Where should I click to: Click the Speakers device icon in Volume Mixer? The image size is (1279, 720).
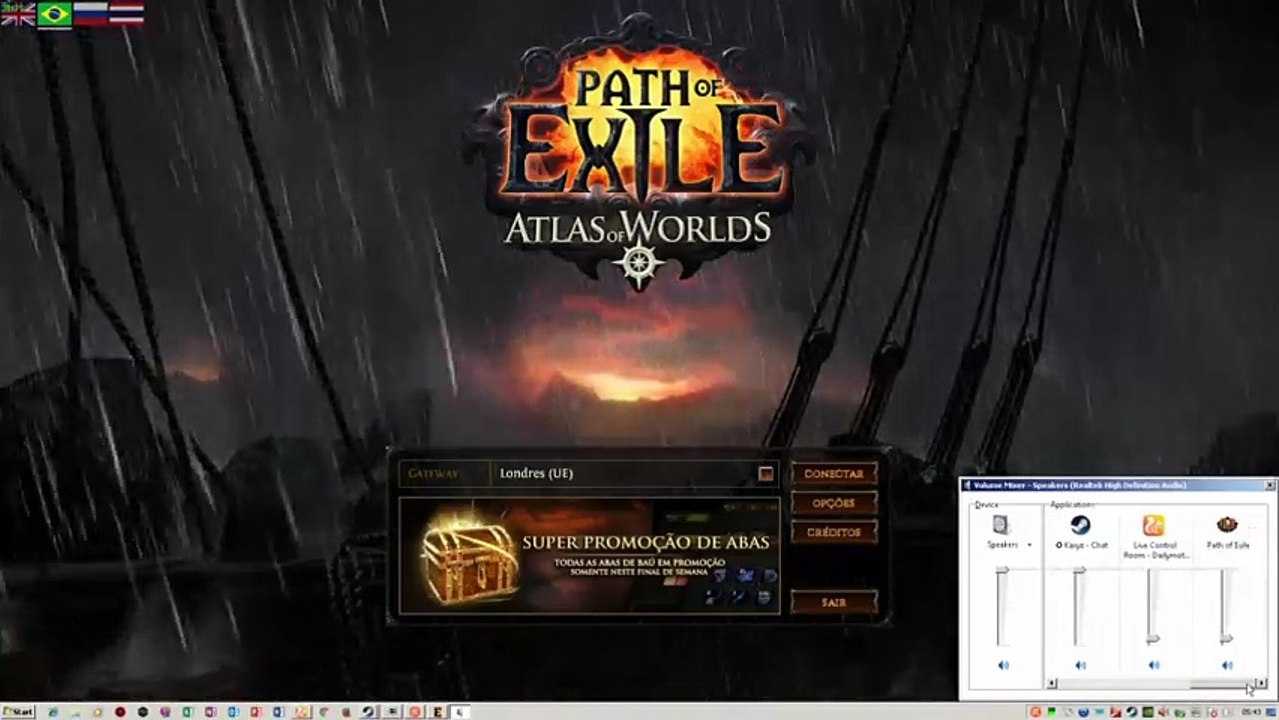[x=1001, y=525]
